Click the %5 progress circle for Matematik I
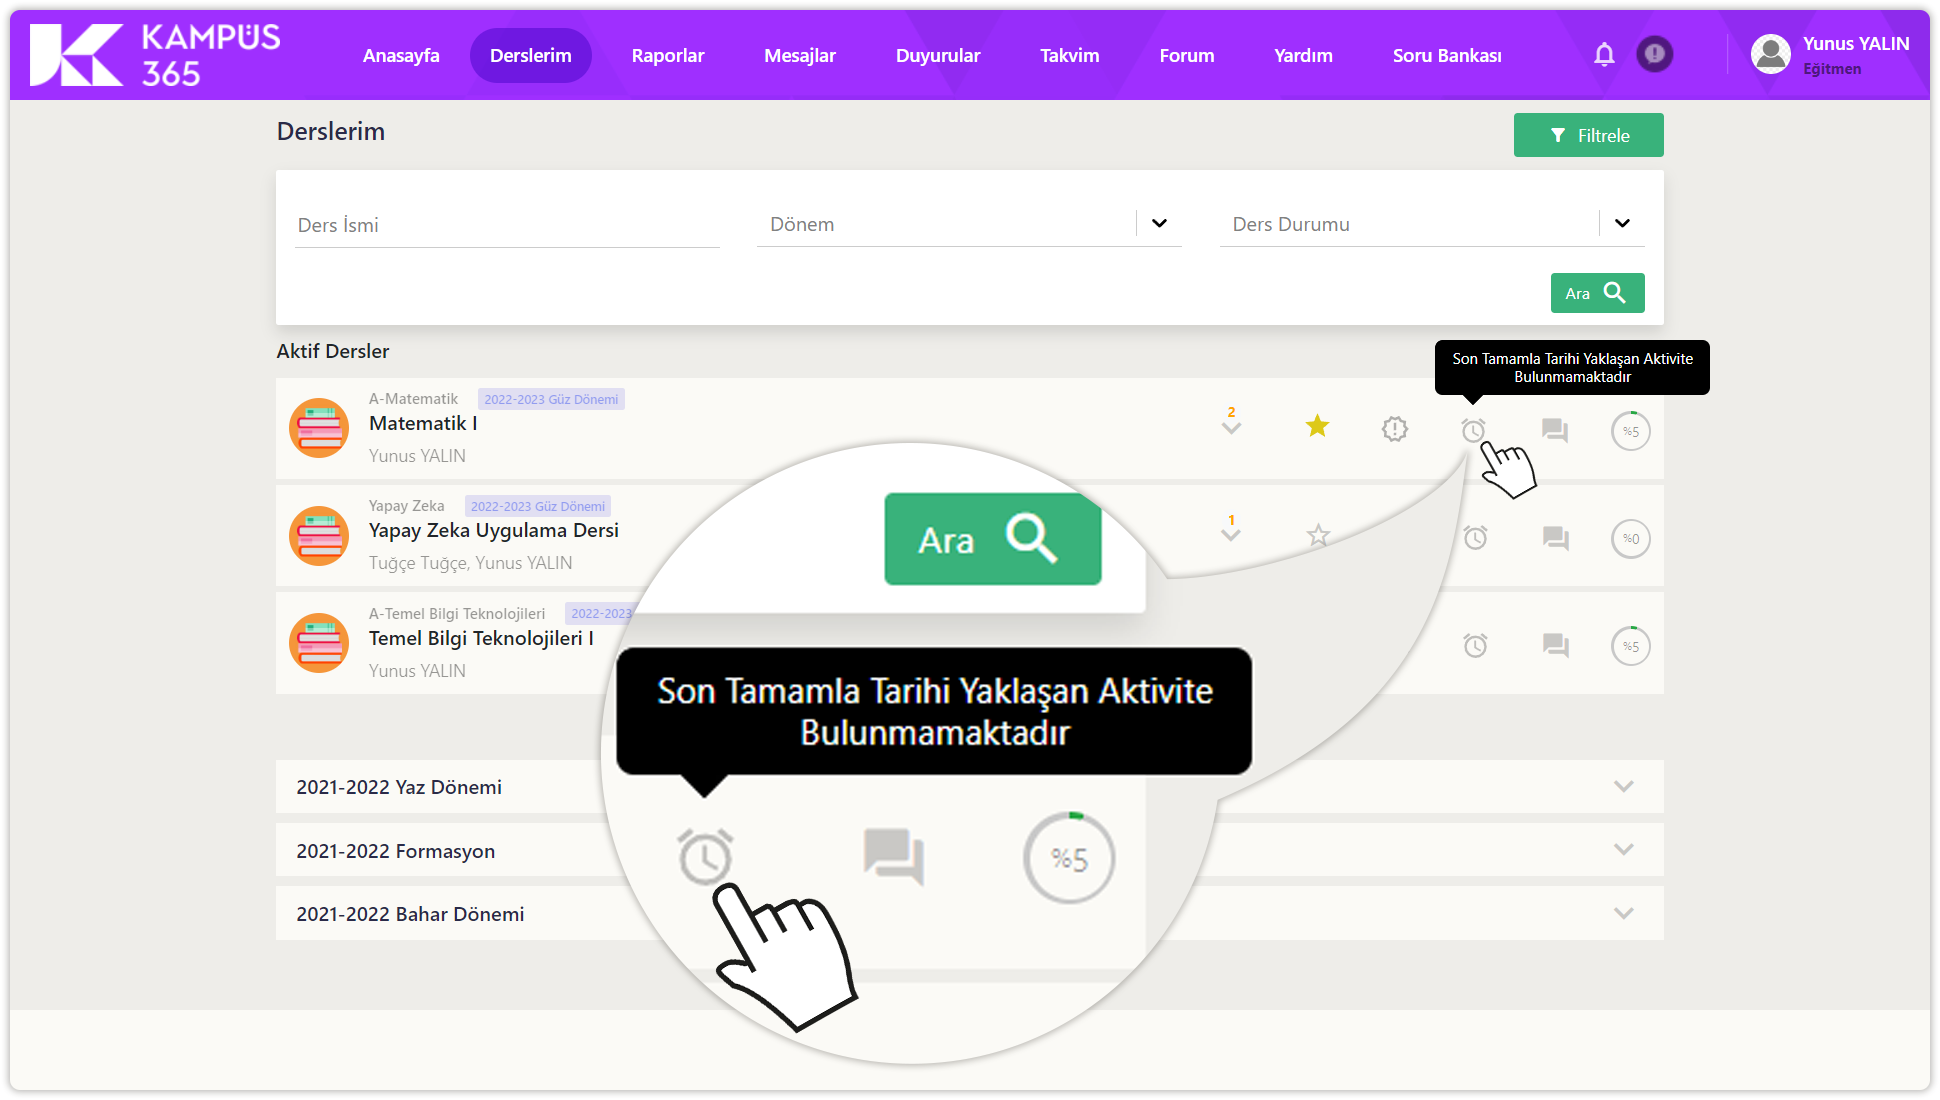This screenshot has width=1940, height=1100. click(x=1630, y=431)
